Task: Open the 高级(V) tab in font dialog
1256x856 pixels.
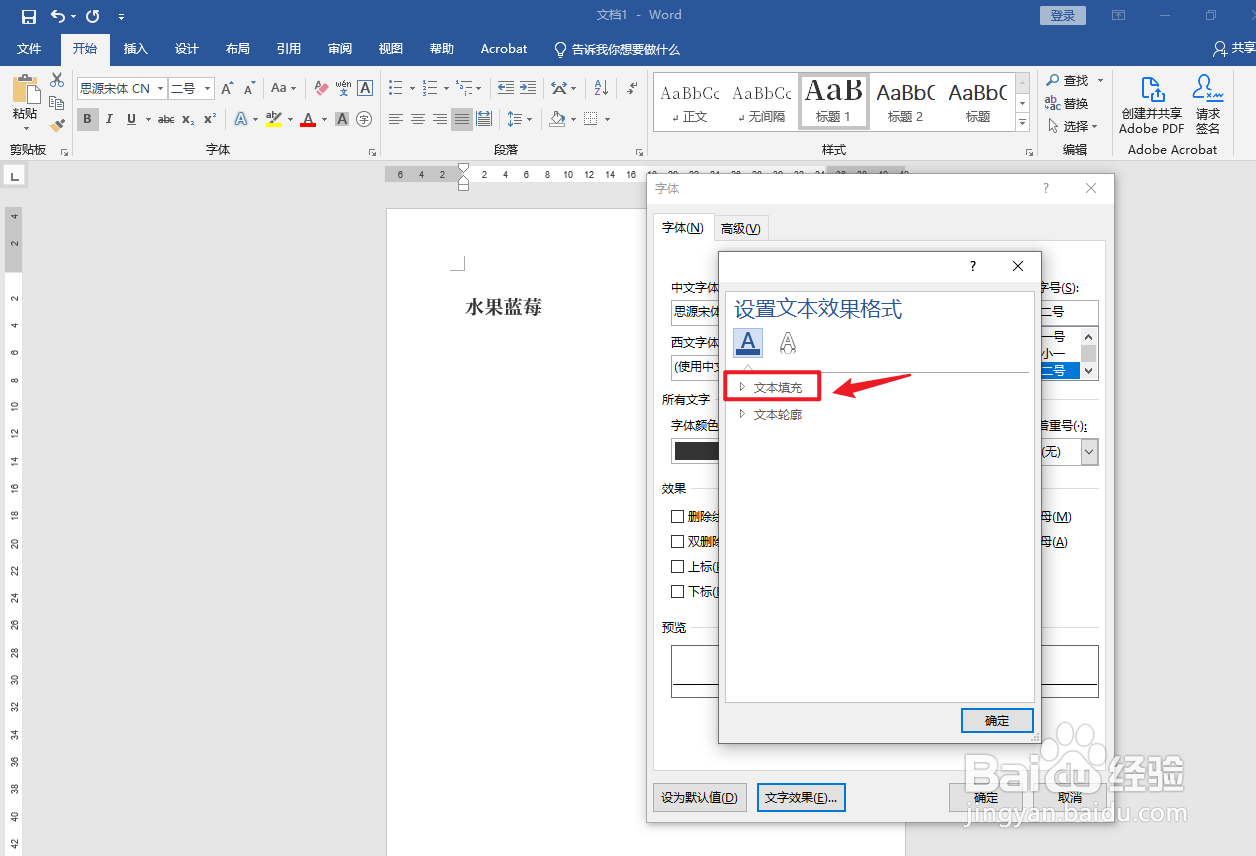Action: [741, 228]
